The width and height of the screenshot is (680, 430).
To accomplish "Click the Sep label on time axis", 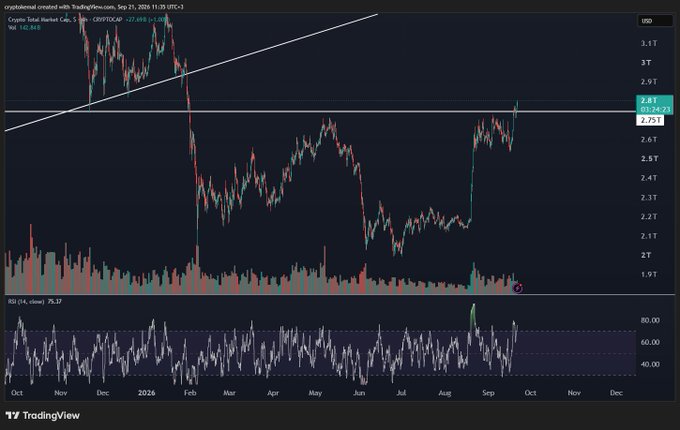I will coord(488,393).
